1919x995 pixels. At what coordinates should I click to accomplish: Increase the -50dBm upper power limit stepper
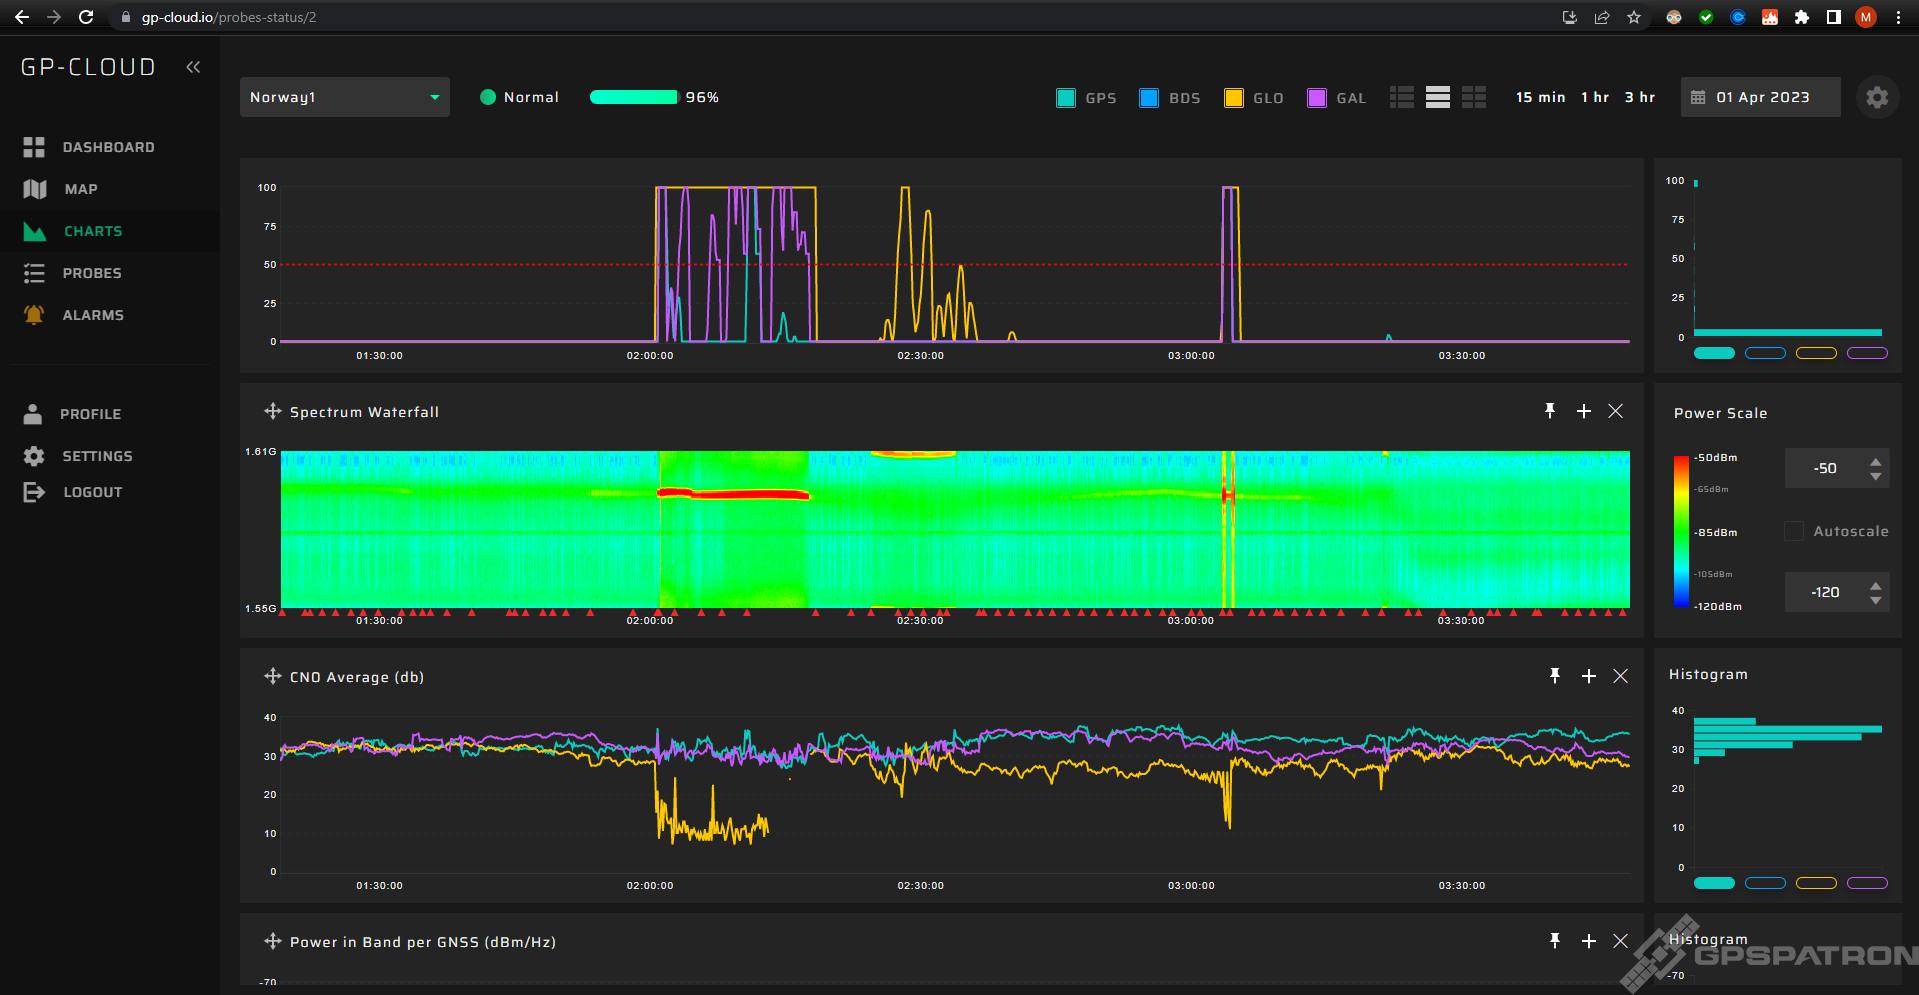[1875, 462]
